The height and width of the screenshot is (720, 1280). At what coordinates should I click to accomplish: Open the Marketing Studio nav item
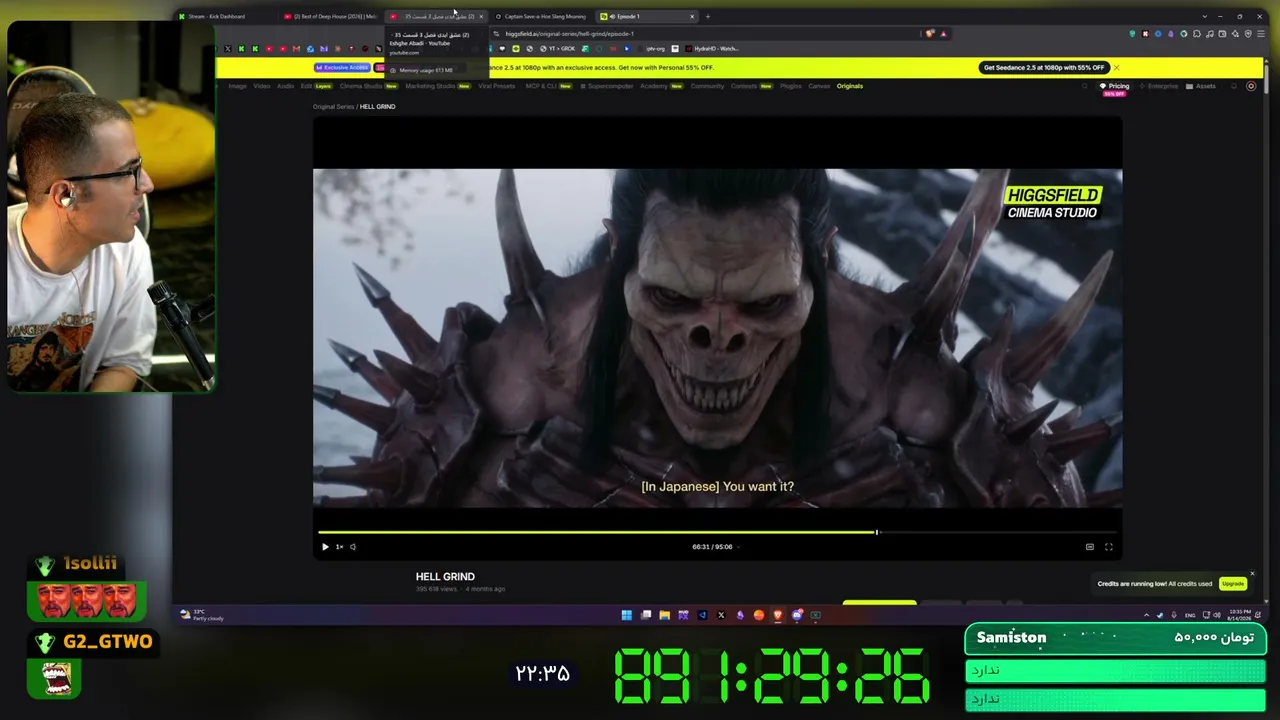click(437, 86)
